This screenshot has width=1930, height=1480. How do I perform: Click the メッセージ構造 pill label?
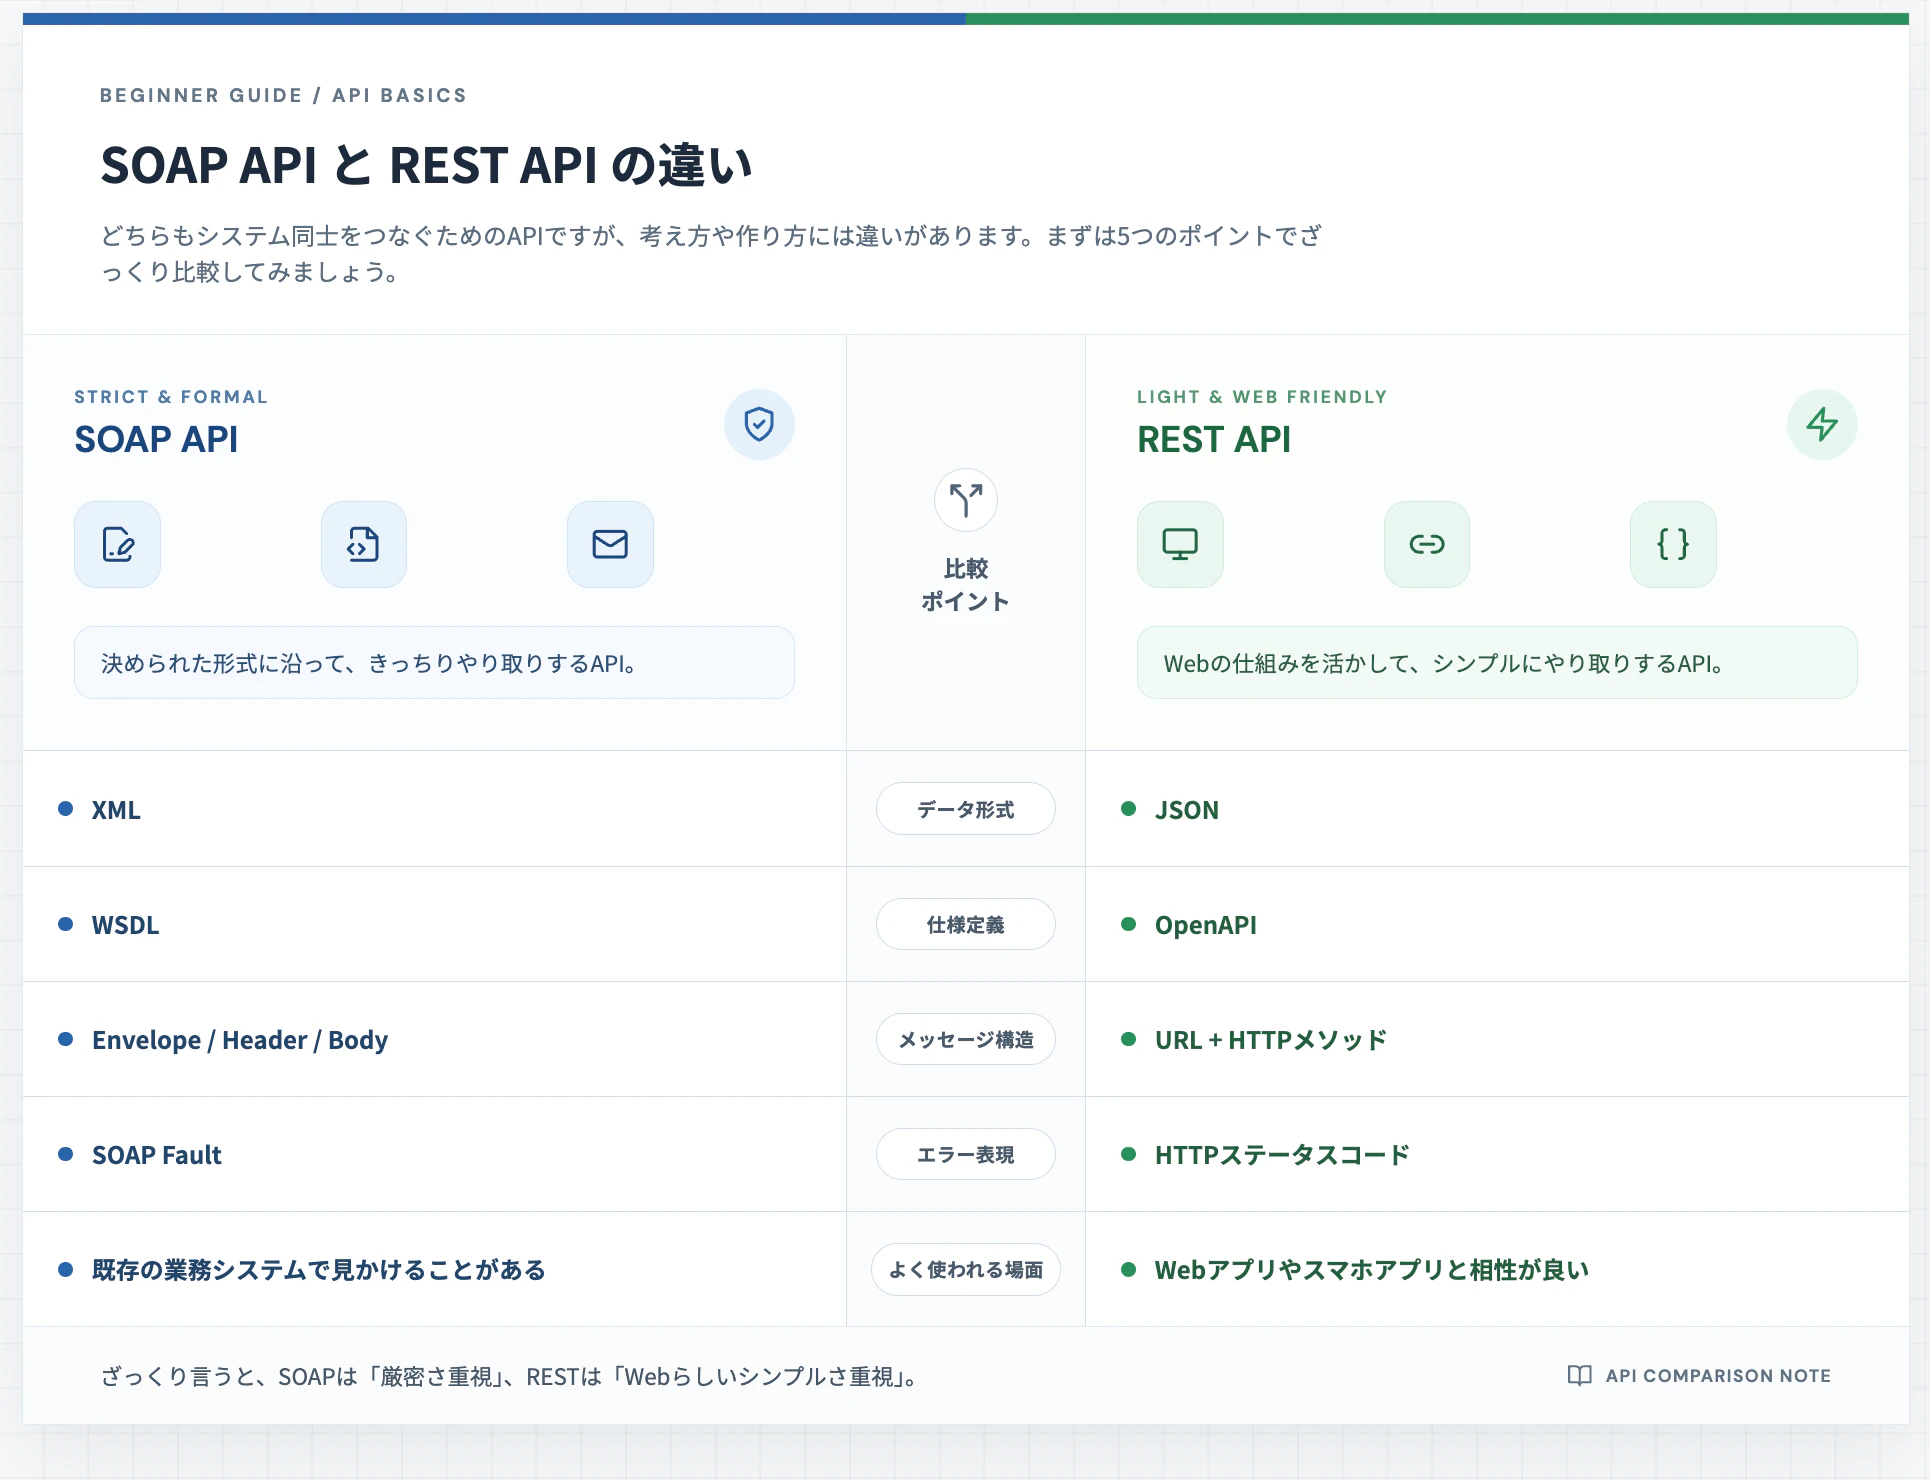(x=966, y=1039)
